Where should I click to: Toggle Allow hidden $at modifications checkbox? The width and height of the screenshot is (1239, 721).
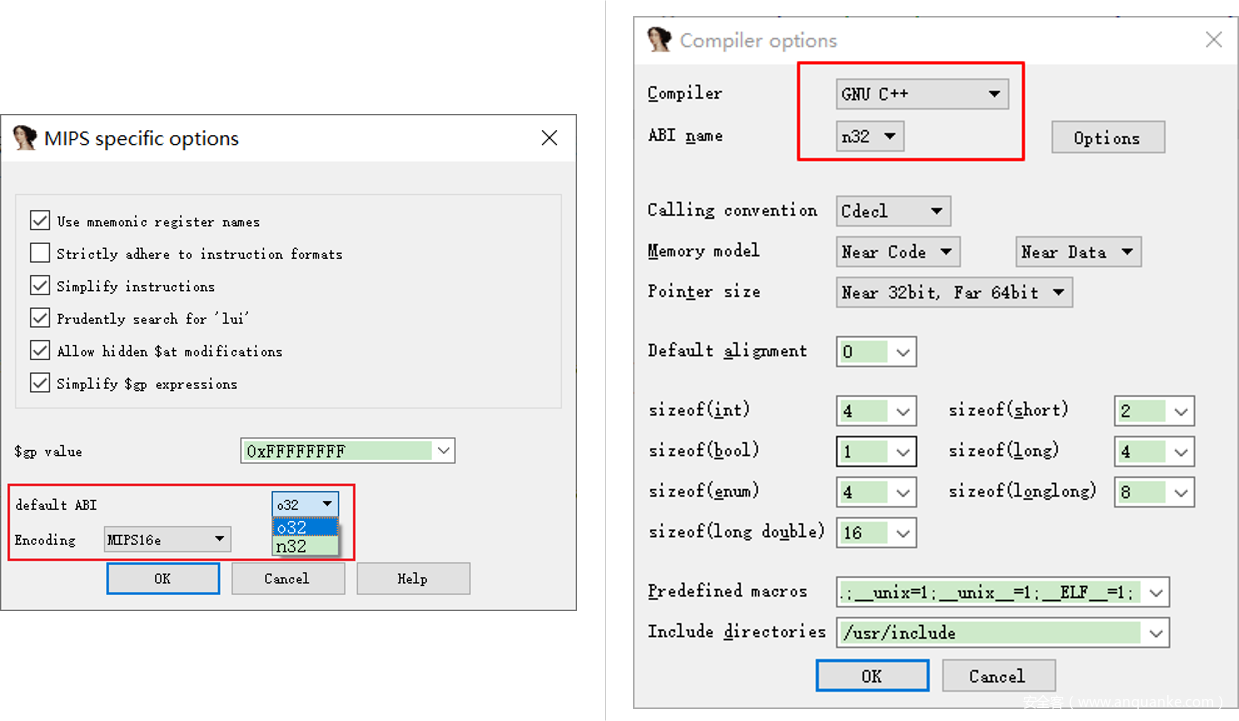(x=40, y=351)
